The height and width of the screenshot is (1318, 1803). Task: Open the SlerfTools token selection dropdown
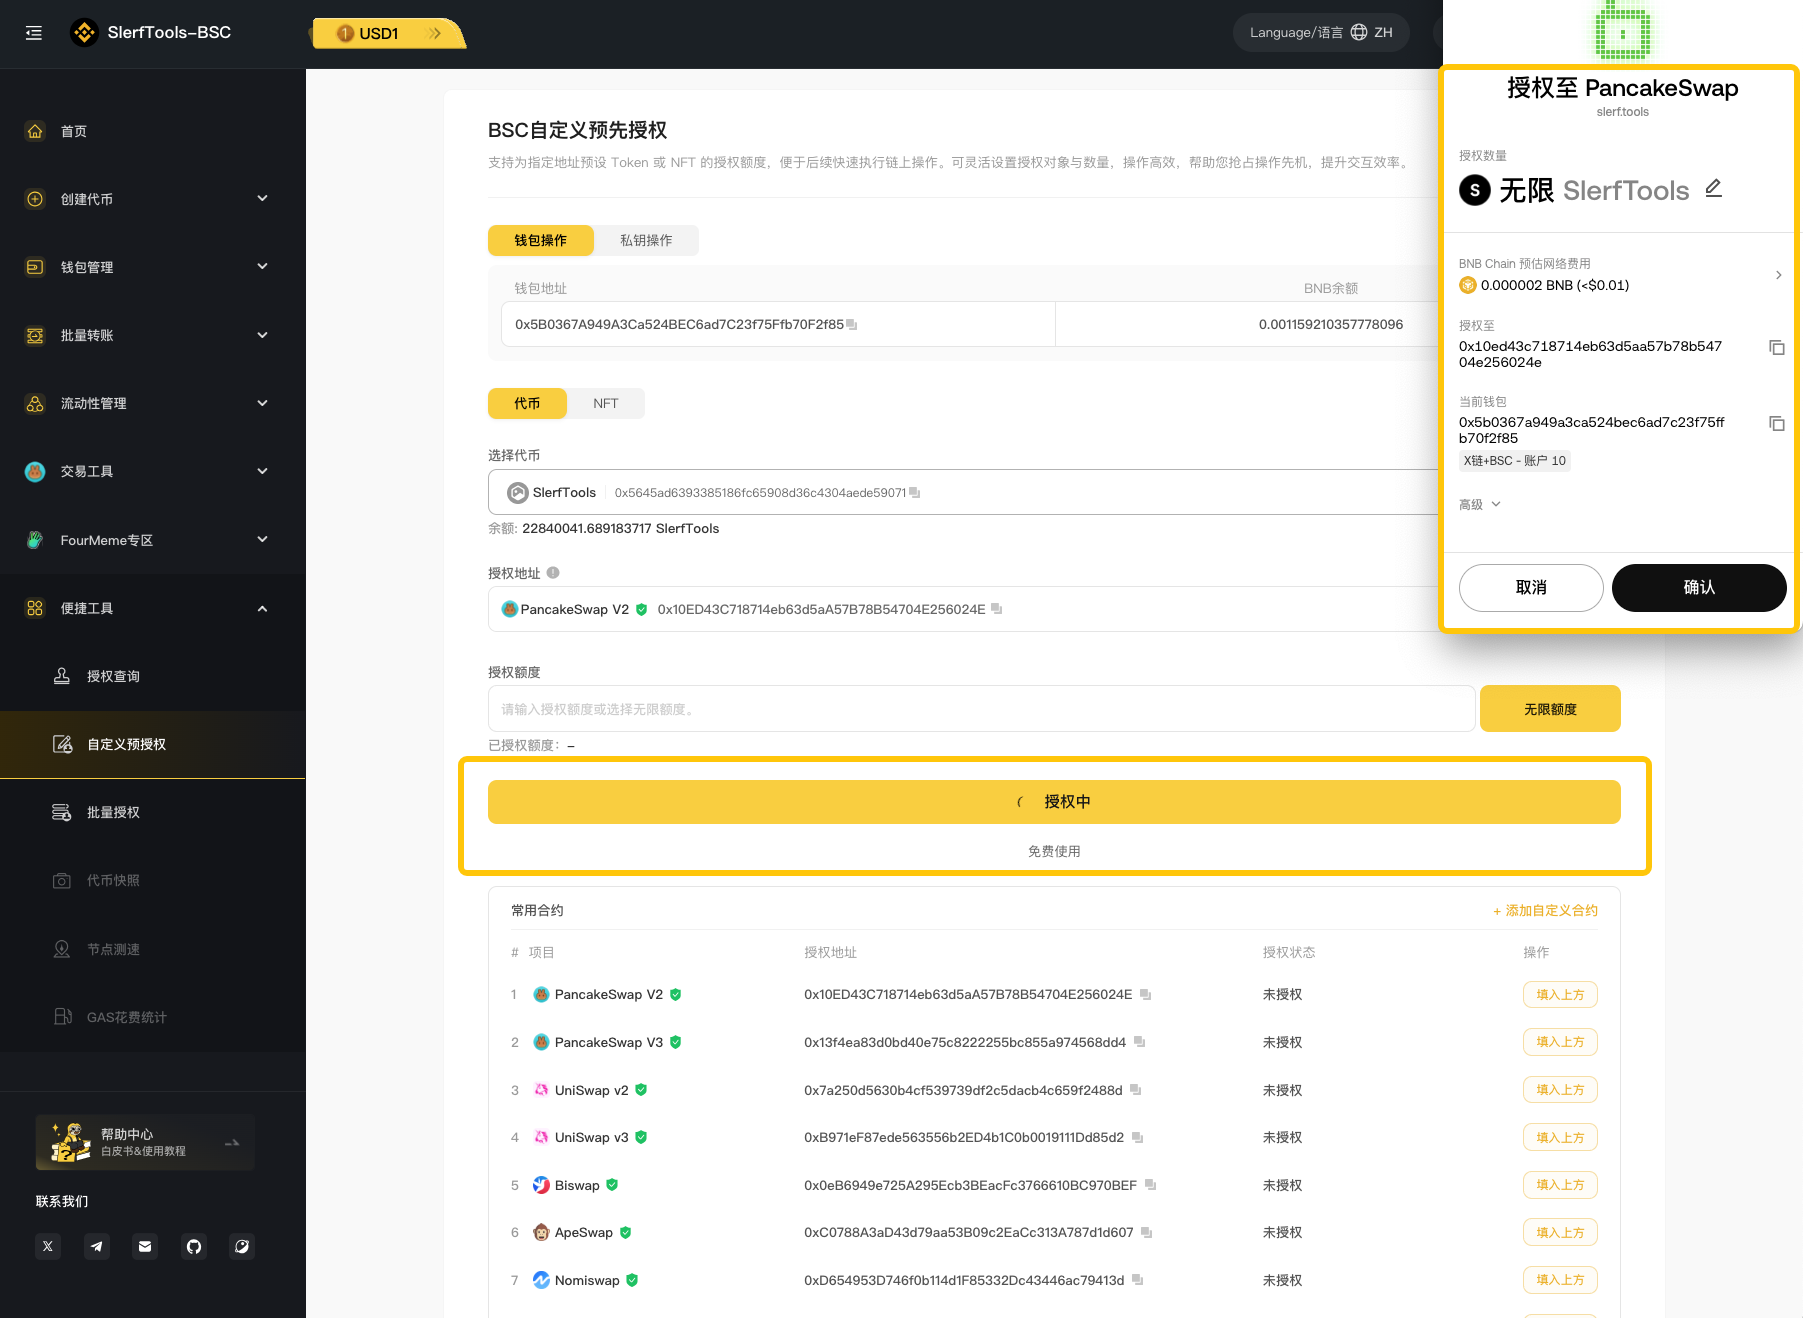[960, 493]
